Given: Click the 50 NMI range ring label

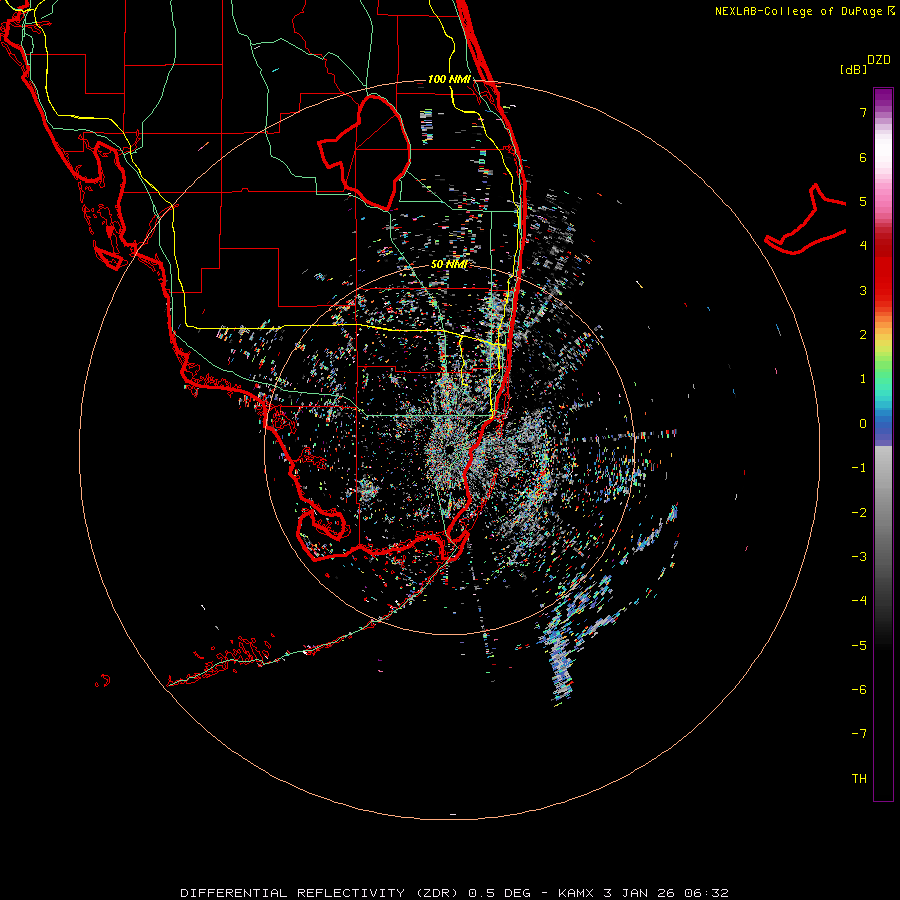Looking at the screenshot, I should [449, 264].
